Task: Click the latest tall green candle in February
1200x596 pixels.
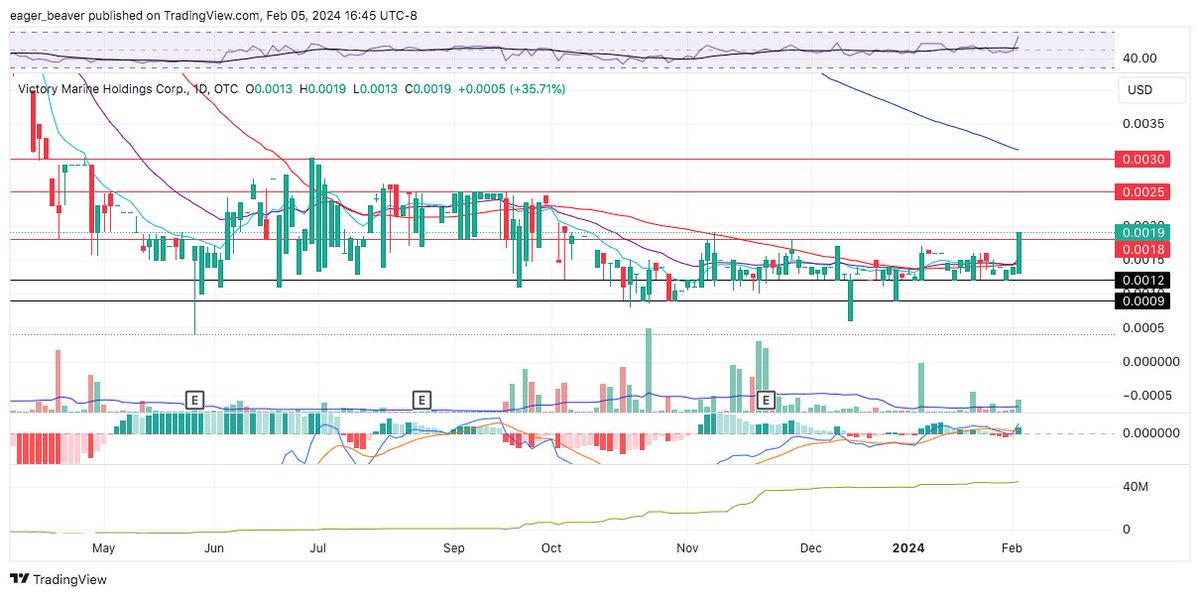Action: pyautogui.click(x=1019, y=252)
